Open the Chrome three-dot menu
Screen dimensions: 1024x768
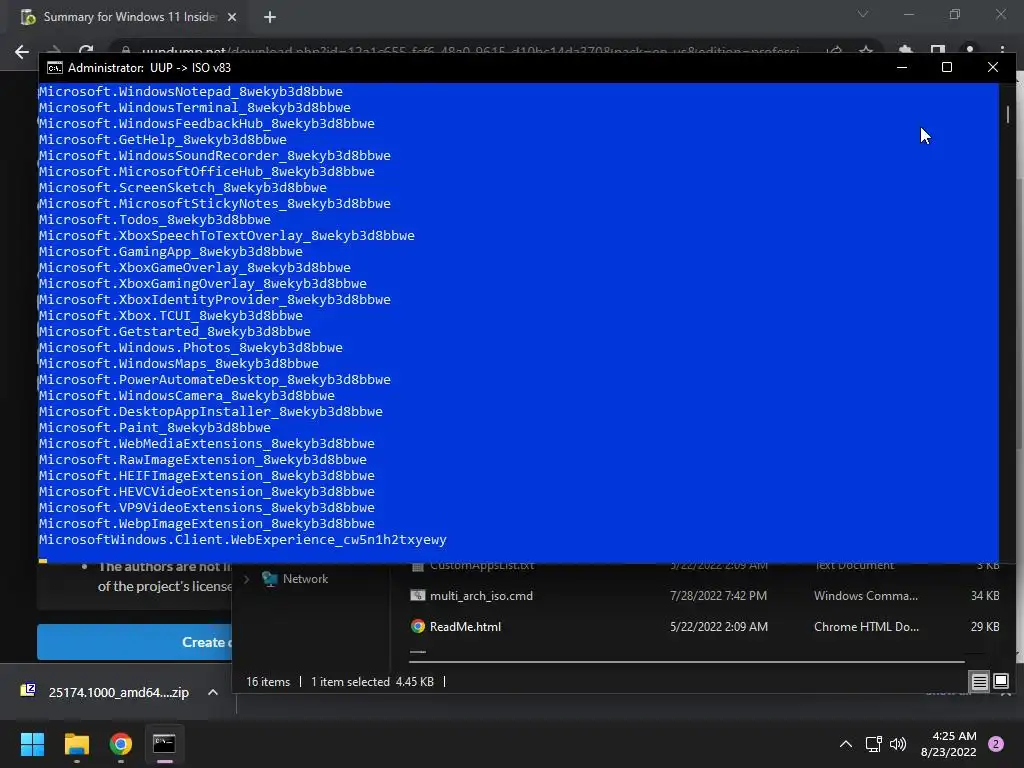[1002, 52]
